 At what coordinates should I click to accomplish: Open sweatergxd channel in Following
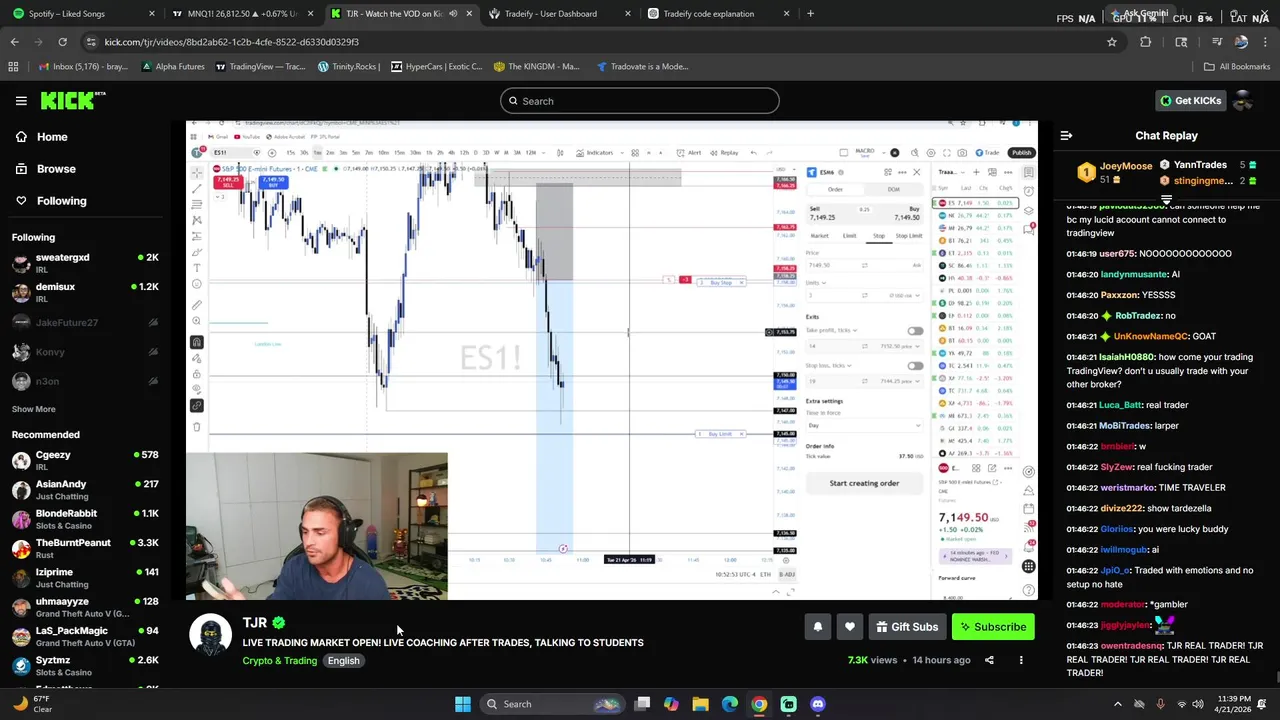85,264
